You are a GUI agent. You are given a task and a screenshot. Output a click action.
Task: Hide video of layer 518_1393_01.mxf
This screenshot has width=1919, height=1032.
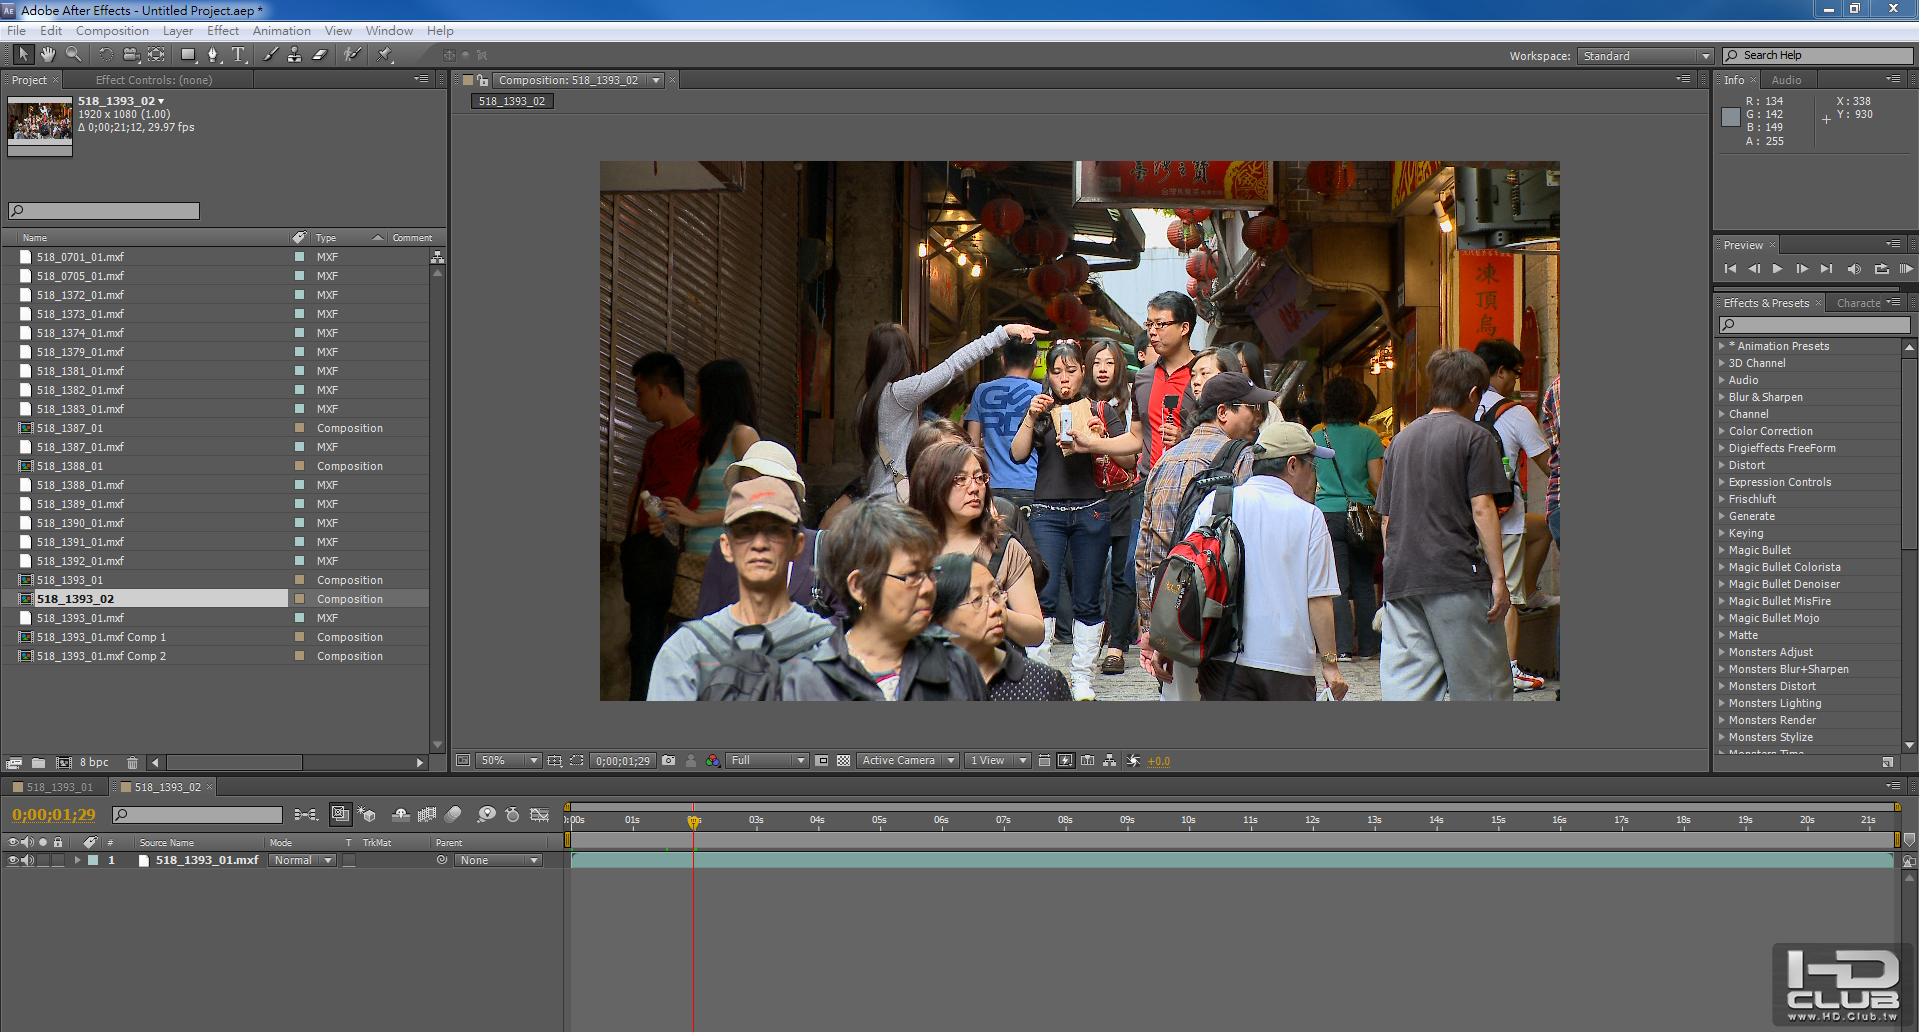tap(13, 860)
